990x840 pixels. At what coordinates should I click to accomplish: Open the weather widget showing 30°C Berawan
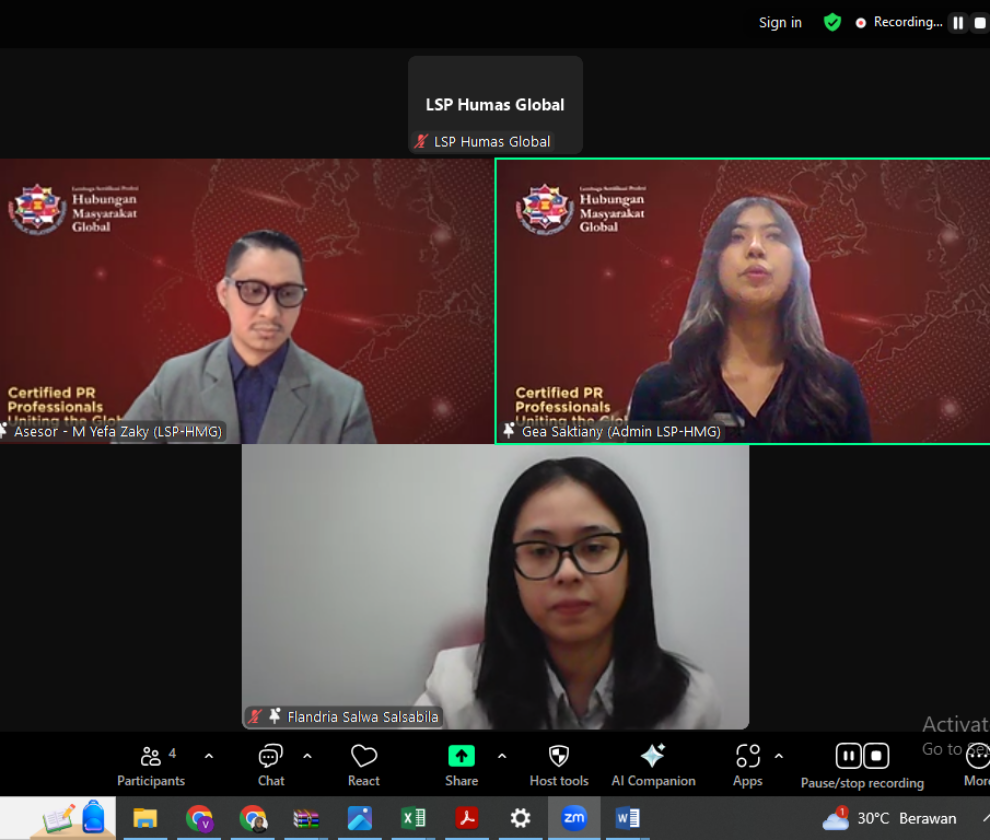[x=890, y=819]
